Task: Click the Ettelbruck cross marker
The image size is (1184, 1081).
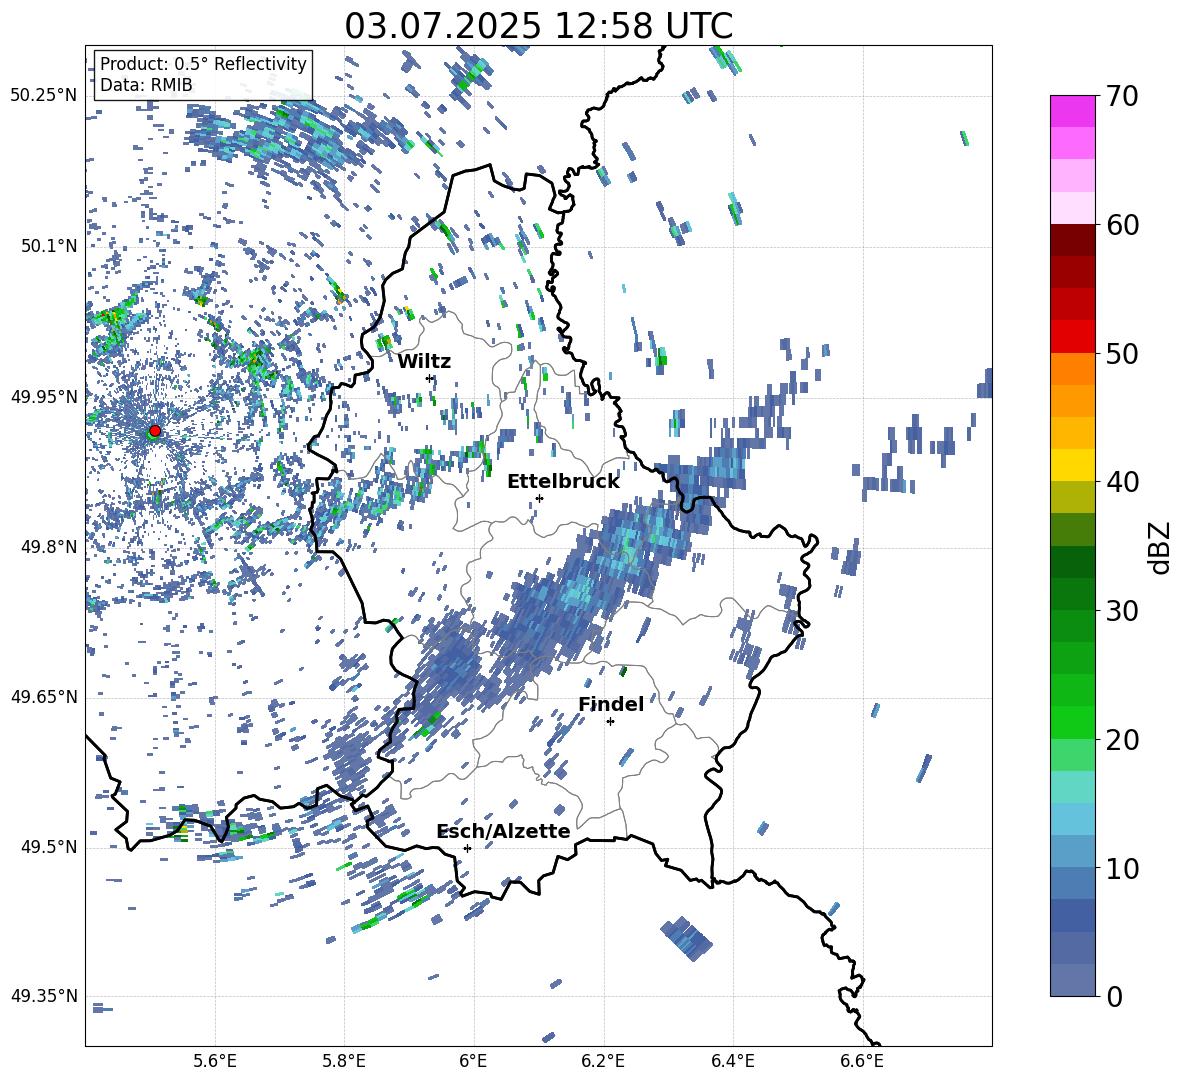Action: pyautogui.click(x=539, y=498)
